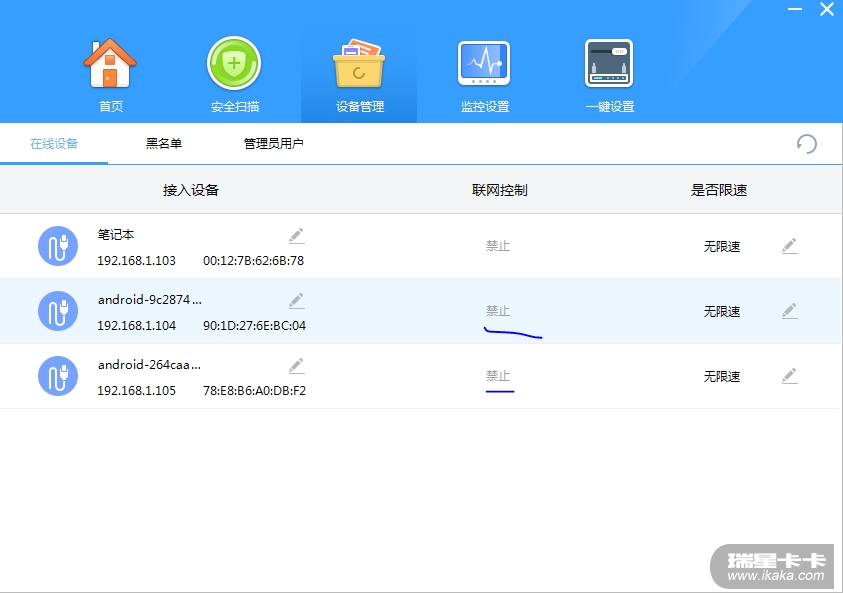Click IP address 192.168.1.103
Image resolution: width=843 pixels, height=595 pixels.
137,261
